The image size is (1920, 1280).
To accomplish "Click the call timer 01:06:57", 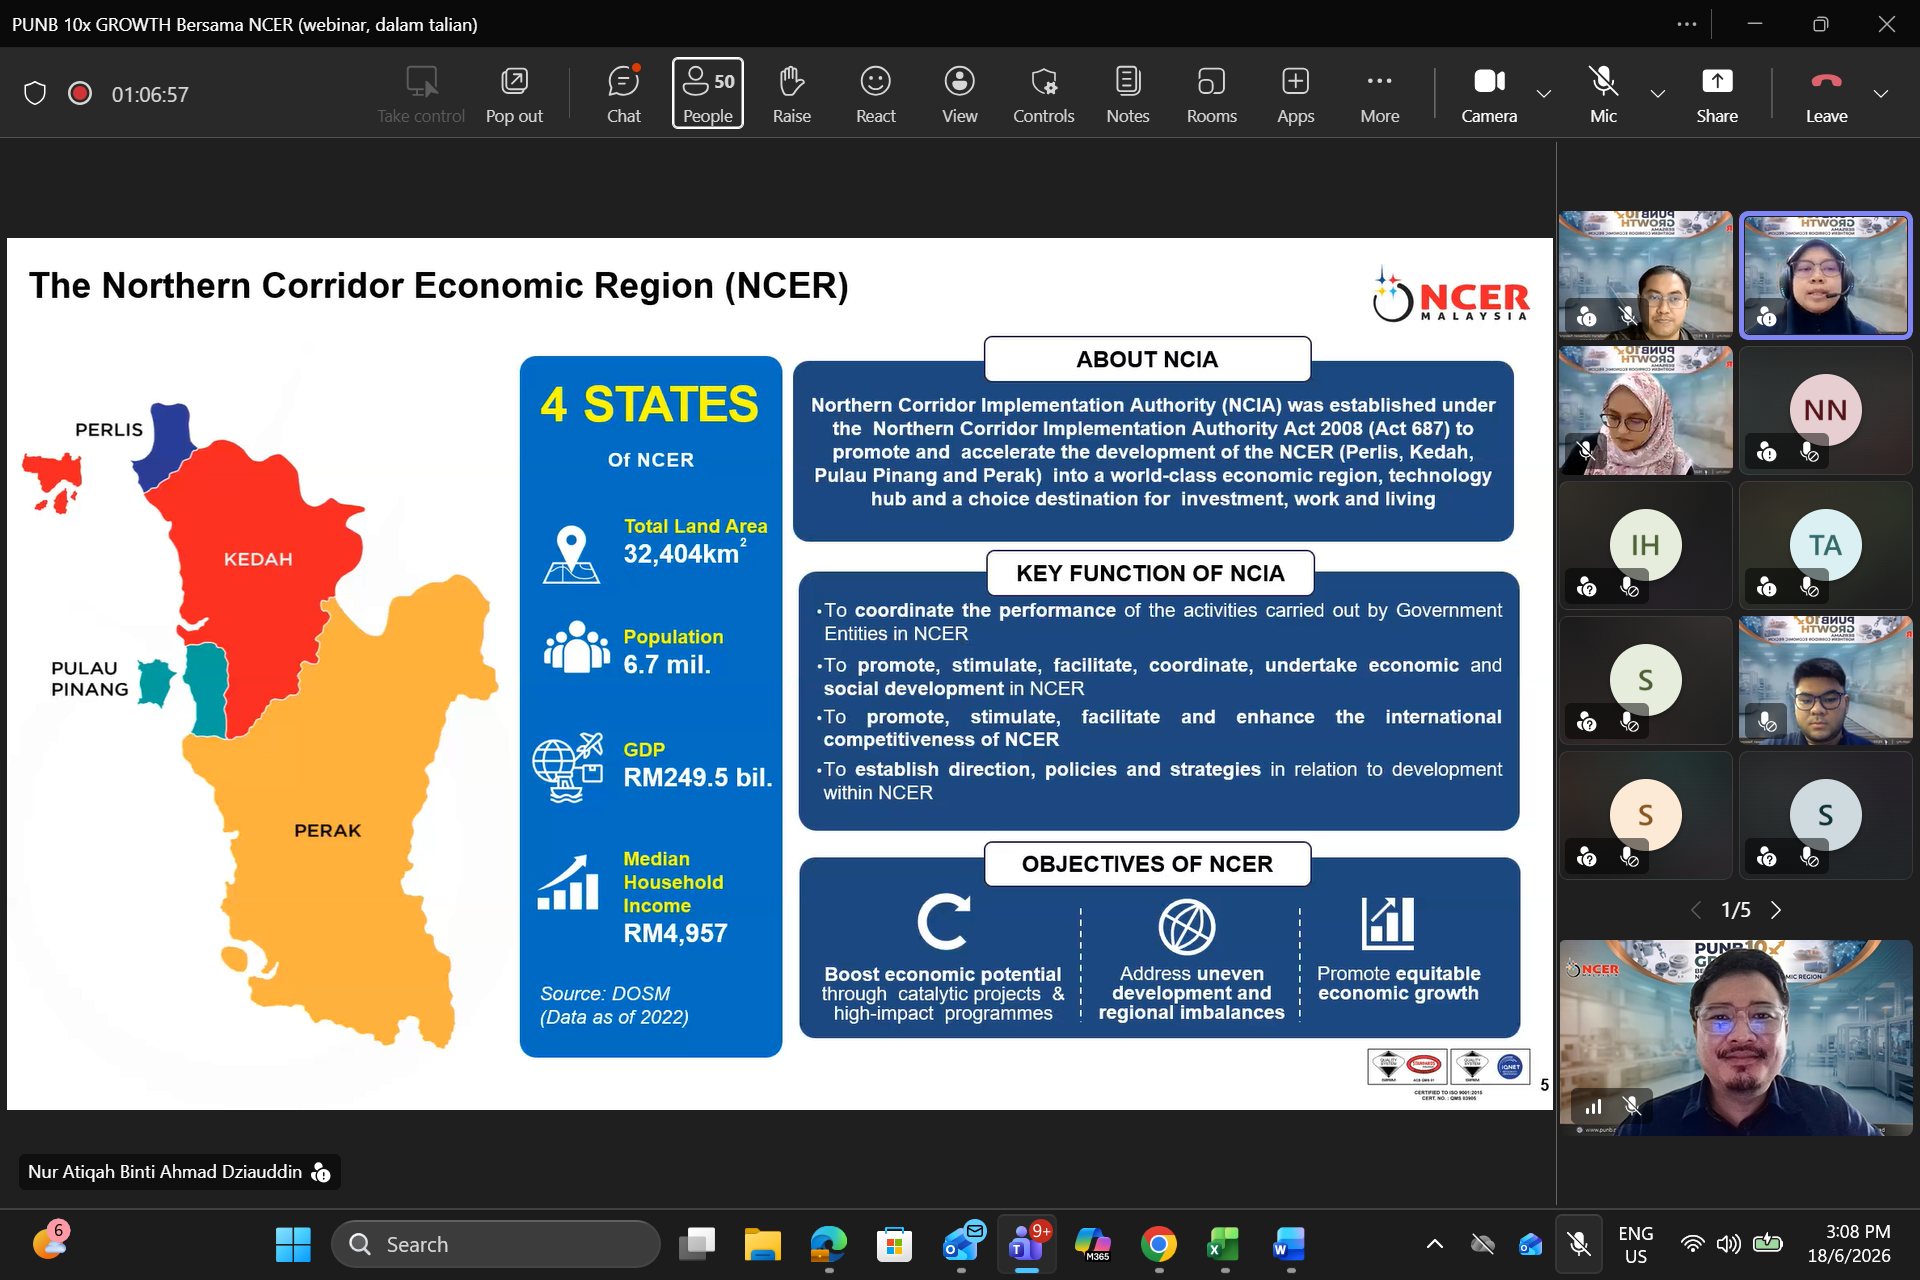I will click(150, 95).
